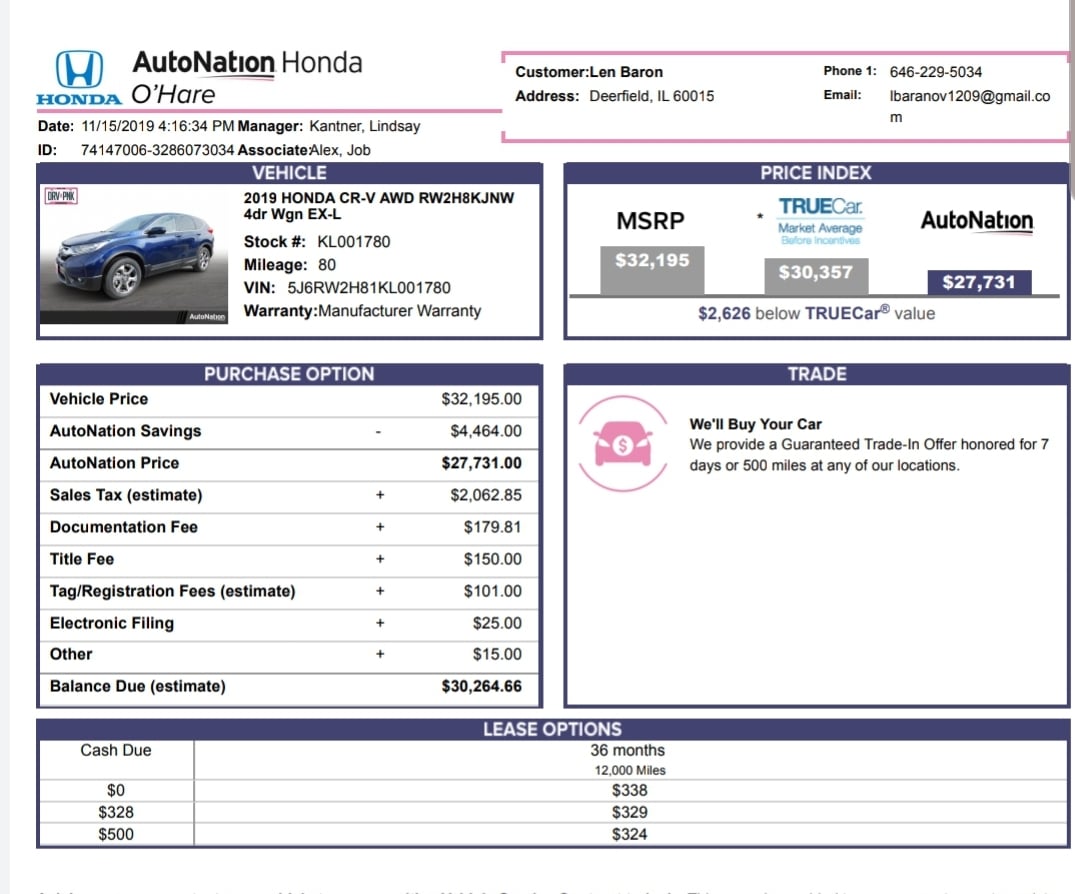The width and height of the screenshot is (1075, 894).
Task: Click the address Deerfield, IL 60015
Action: pyautogui.click(x=651, y=96)
